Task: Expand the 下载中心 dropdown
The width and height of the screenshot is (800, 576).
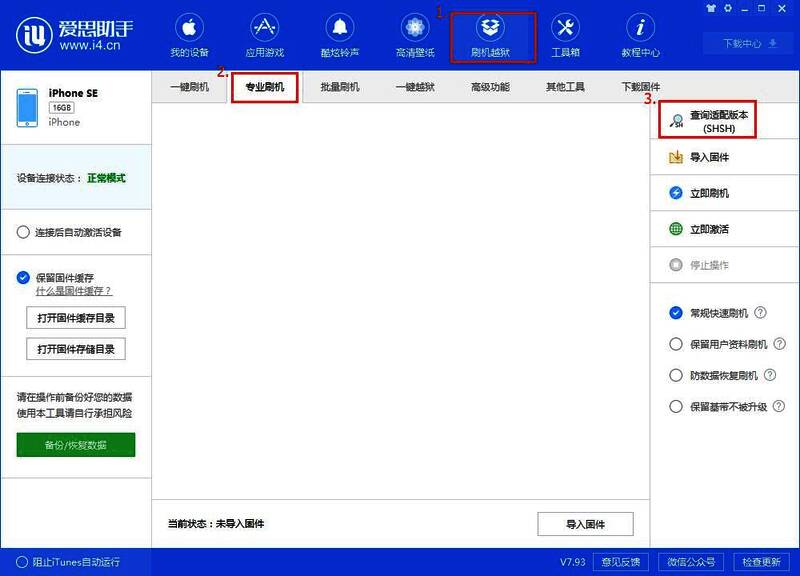Action: [x=748, y=43]
